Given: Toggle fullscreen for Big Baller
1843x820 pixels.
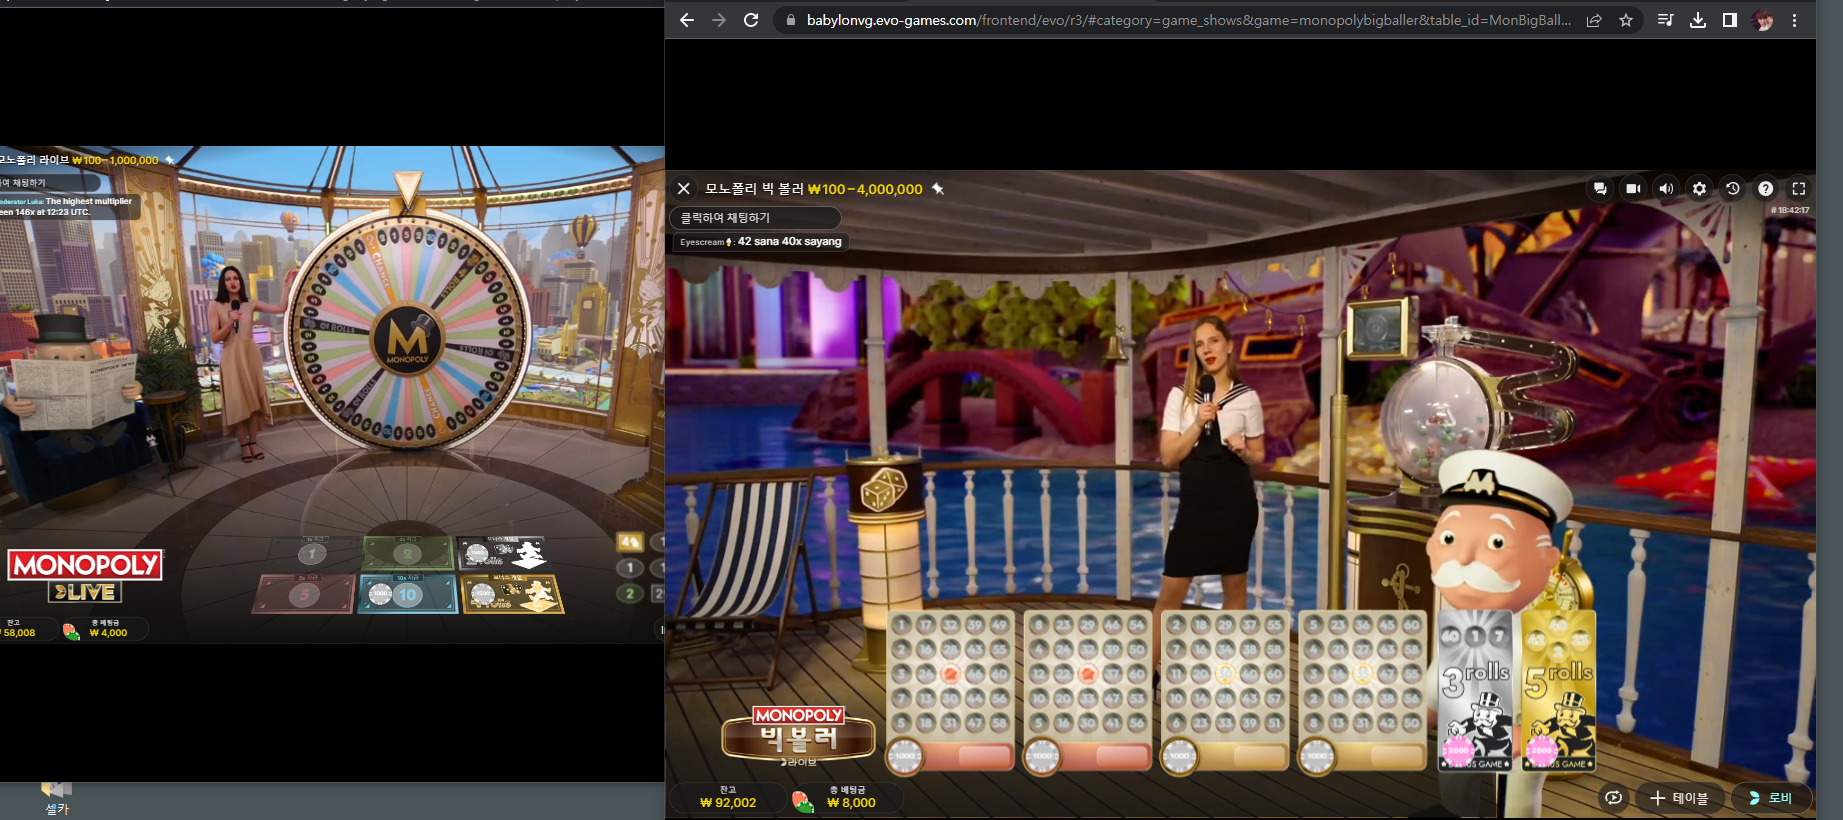Looking at the screenshot, I should point(1799,188).
